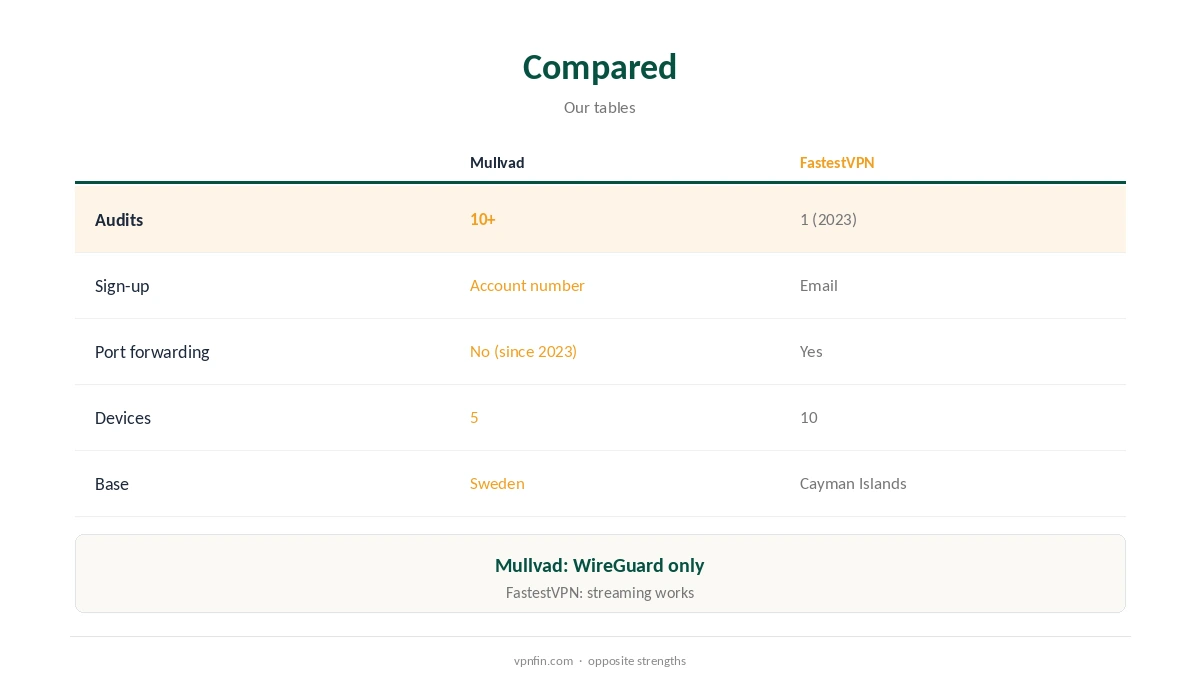1200x680 pixels.
Task: Click the 'opposite strengths' footer text
Action: click(637, 661)
